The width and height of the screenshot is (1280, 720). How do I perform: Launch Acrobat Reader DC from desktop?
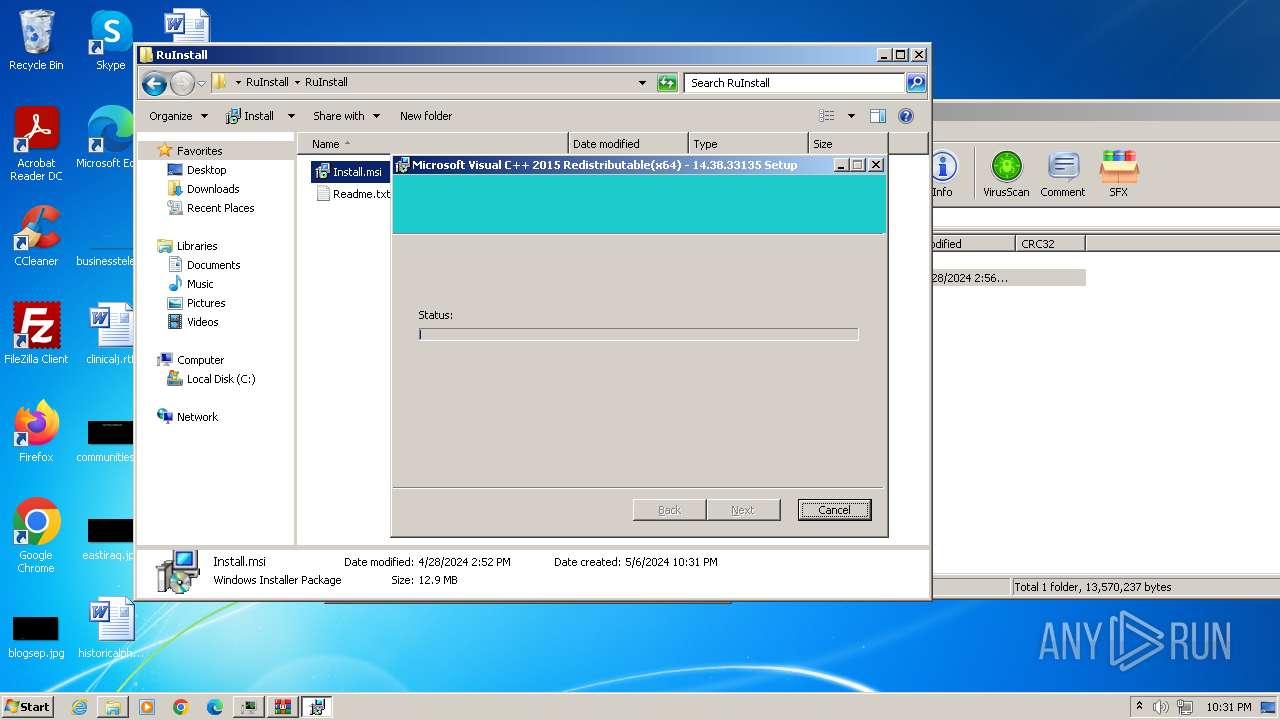pyautogui.click(x=36, y=144)
